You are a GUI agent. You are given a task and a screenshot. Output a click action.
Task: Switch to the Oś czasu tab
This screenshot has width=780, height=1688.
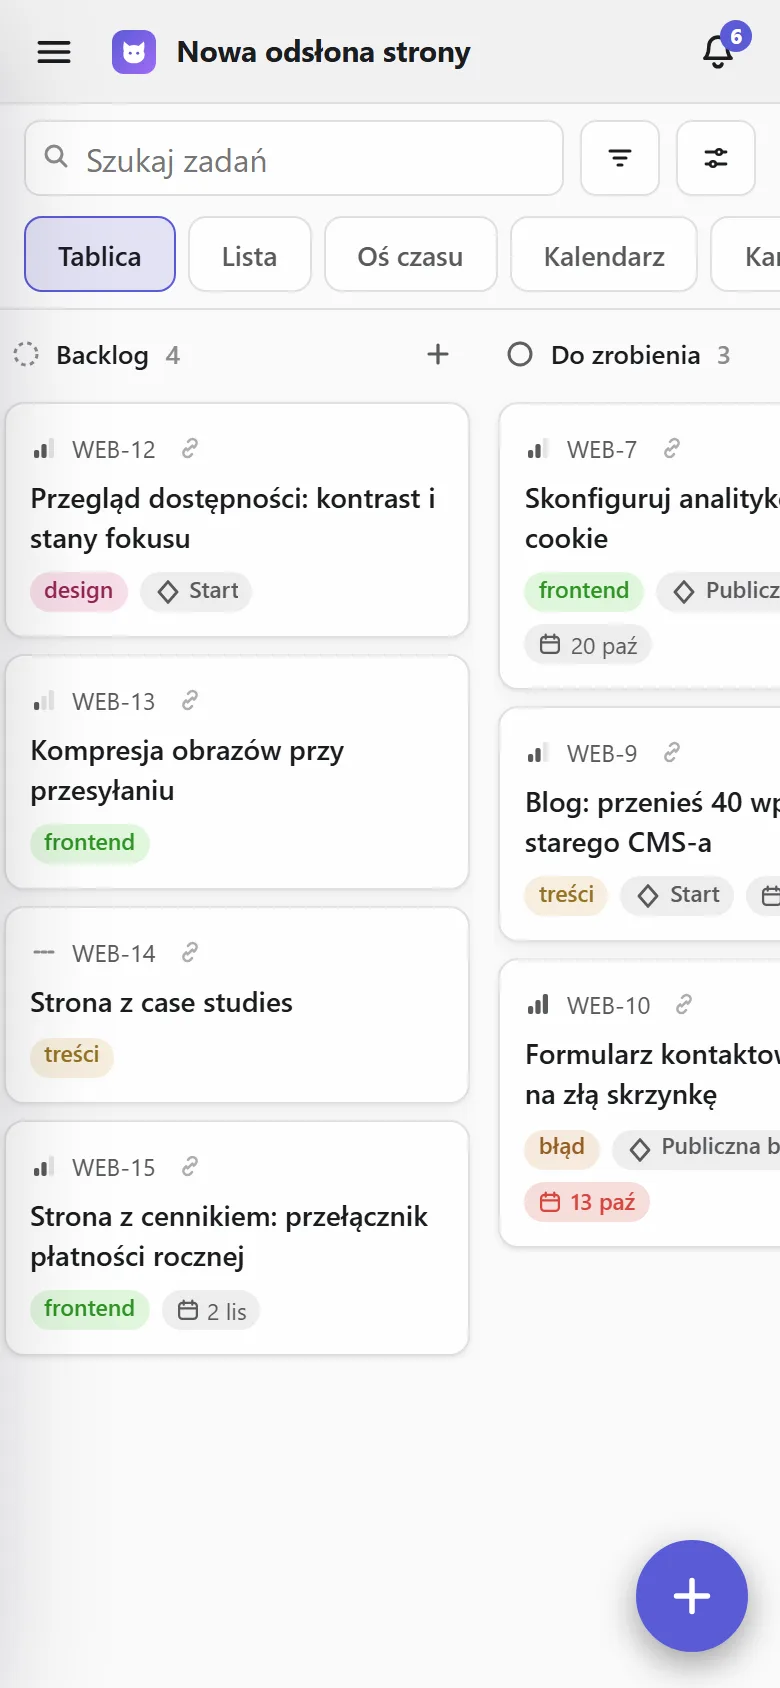click(x=411, y=255)
